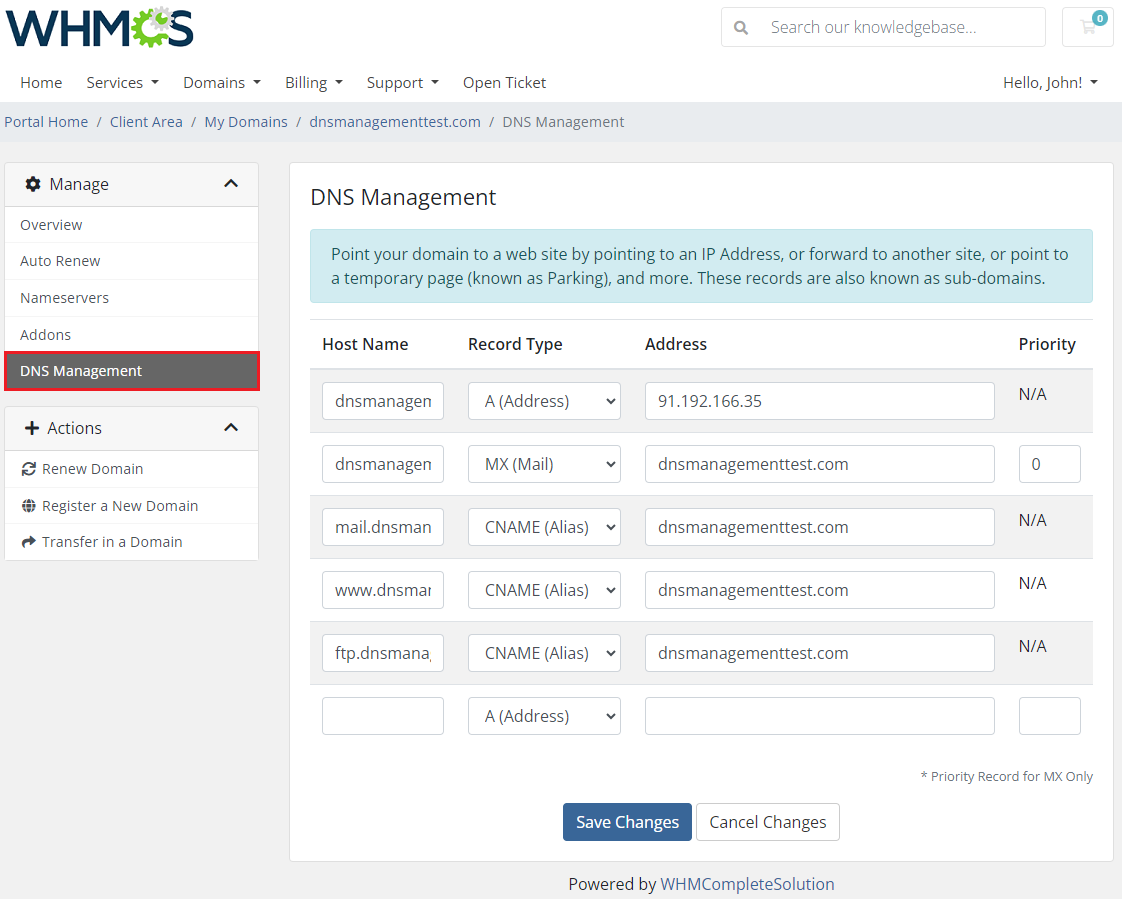Click host name field of MX row
This screenshot has height=899, width=1122.
[383, 464]
